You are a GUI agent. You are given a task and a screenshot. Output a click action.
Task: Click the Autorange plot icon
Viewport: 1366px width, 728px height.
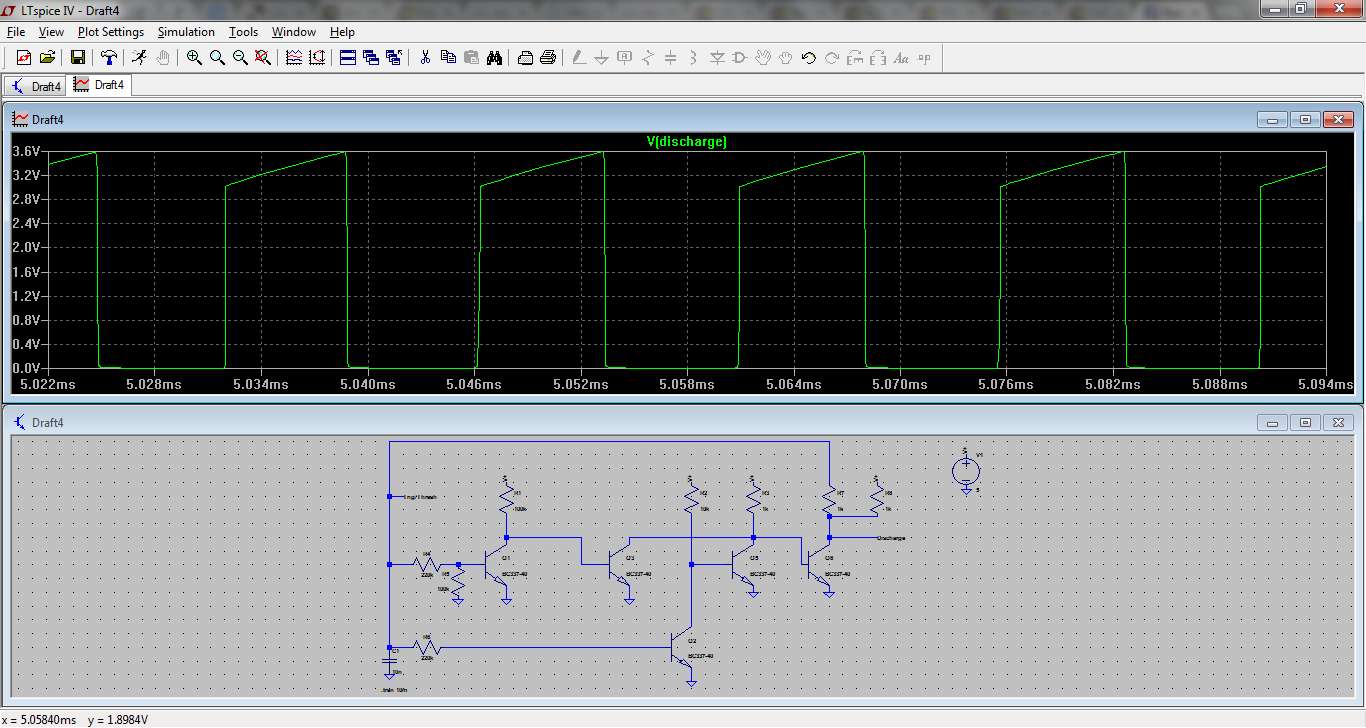[x=317, y=58]
